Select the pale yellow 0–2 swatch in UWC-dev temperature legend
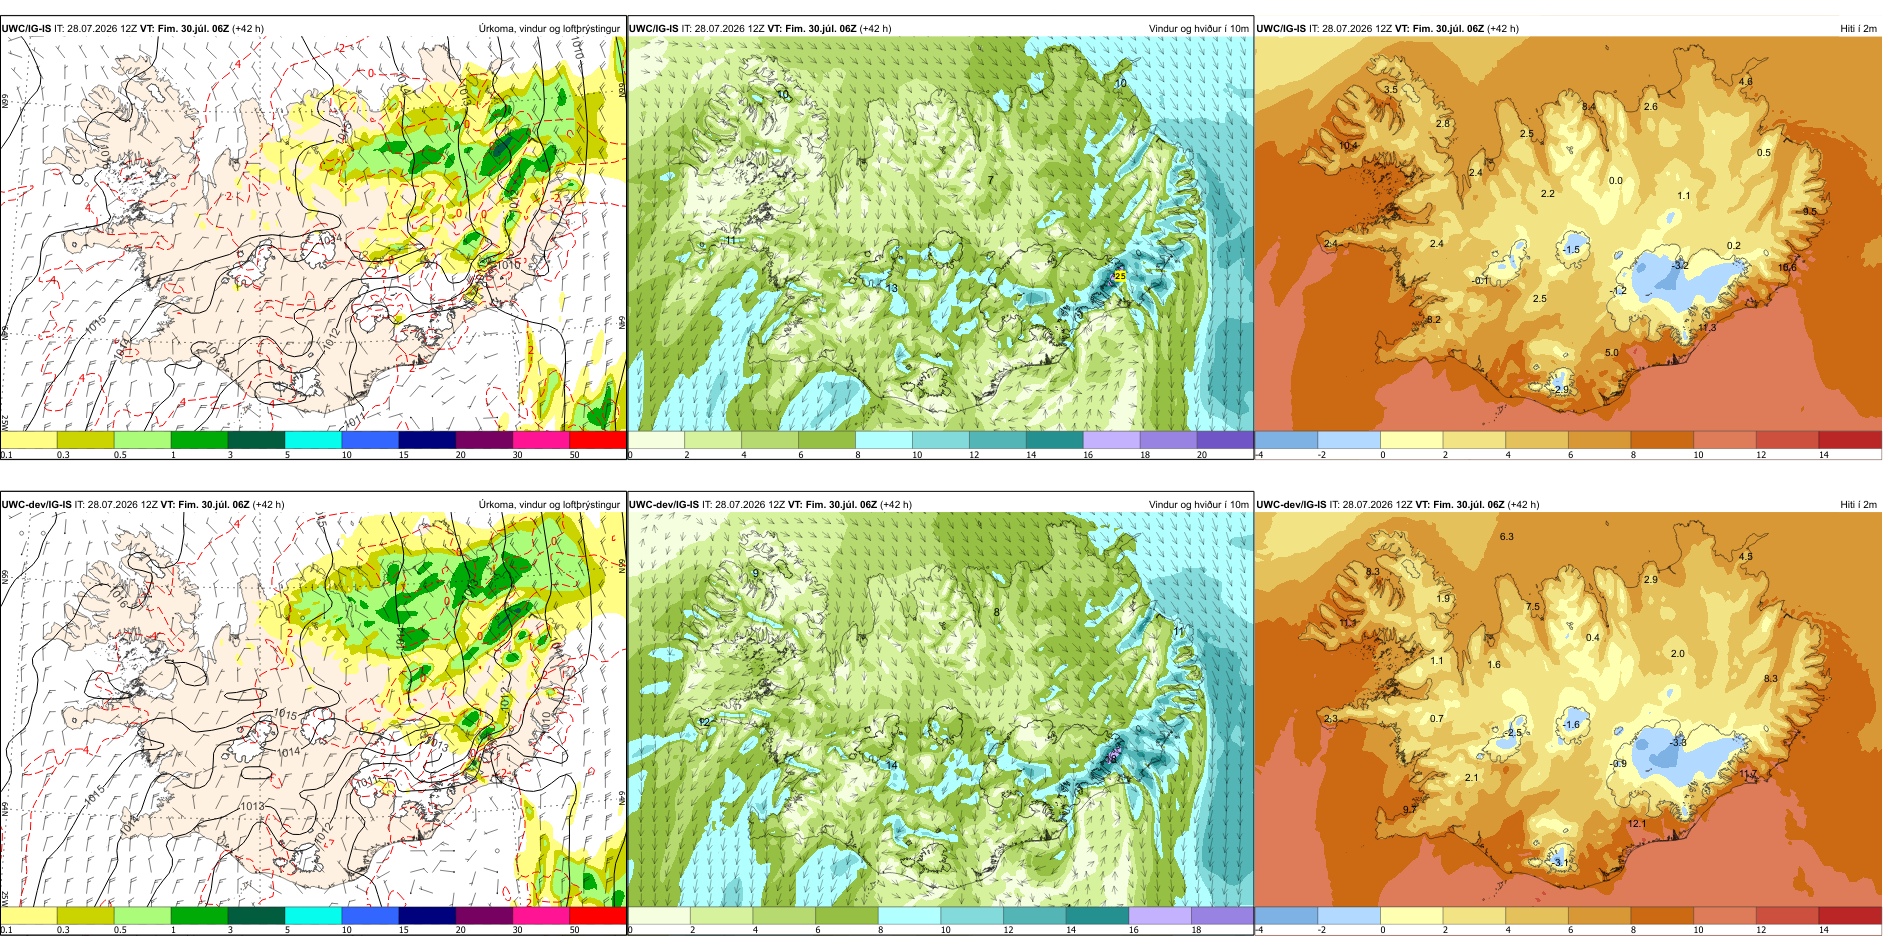Viewport: 1900px width, 950px height. click(x=1411, y=916)
